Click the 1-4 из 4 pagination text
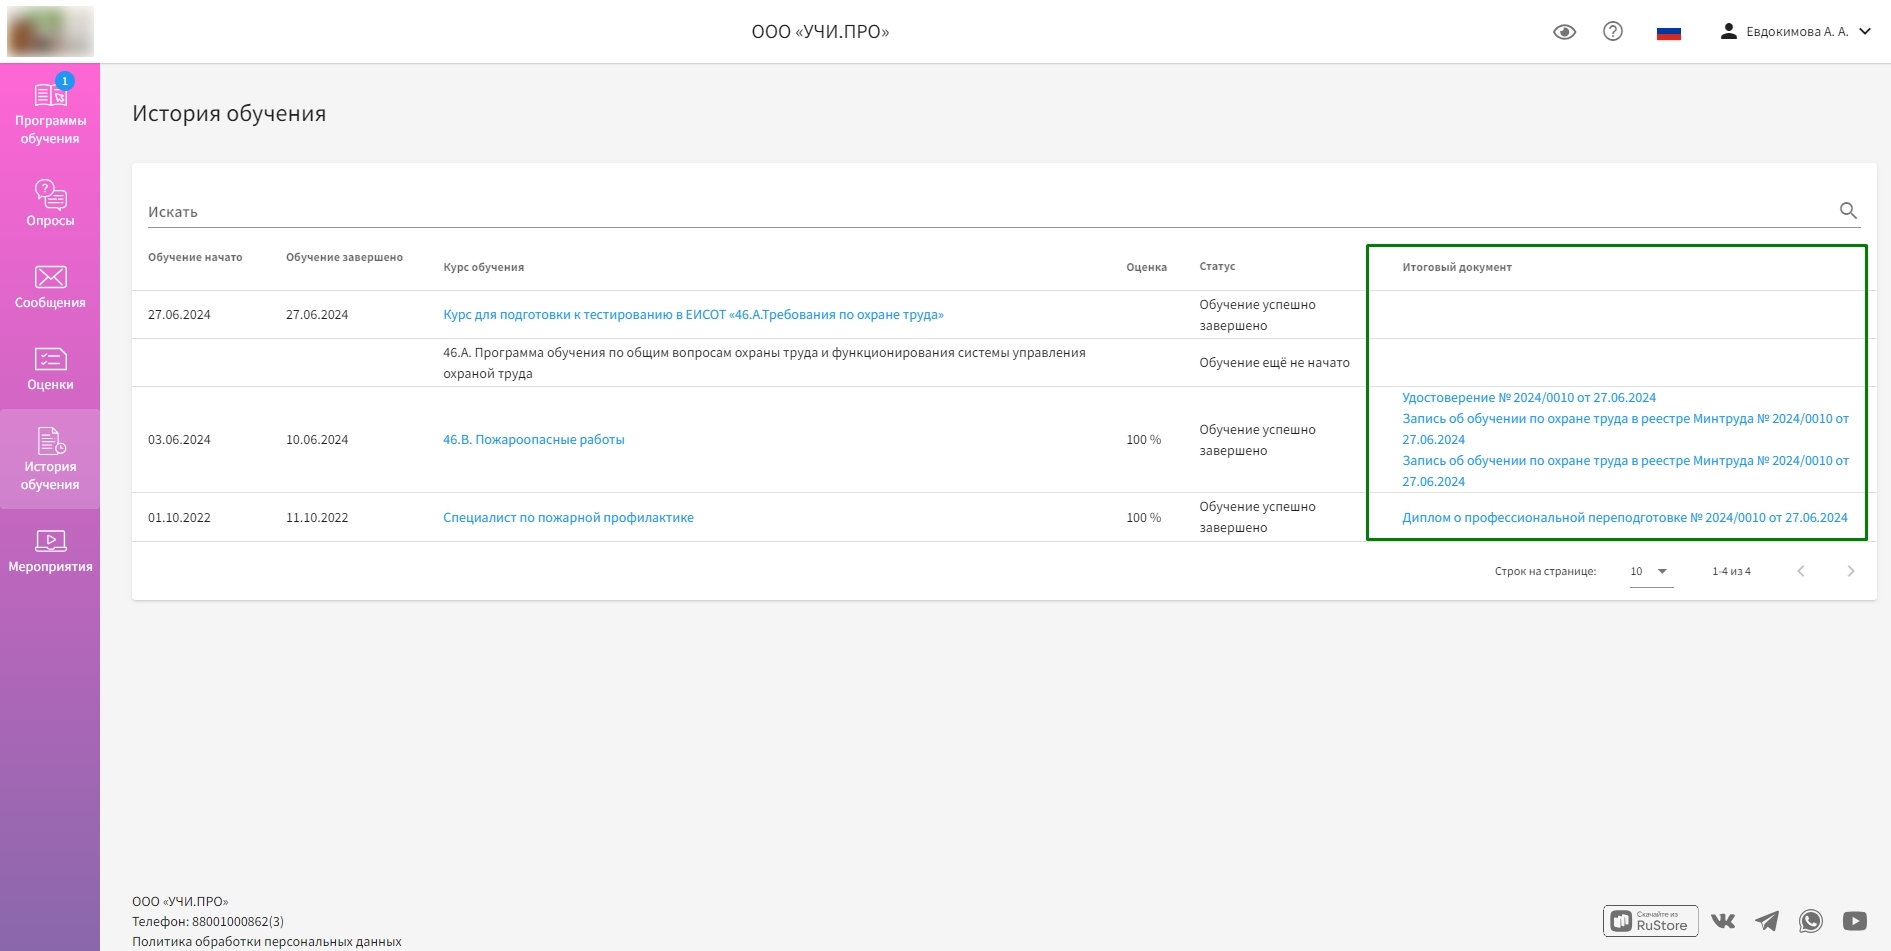Screen dimensions: 1891x951 1731,571
